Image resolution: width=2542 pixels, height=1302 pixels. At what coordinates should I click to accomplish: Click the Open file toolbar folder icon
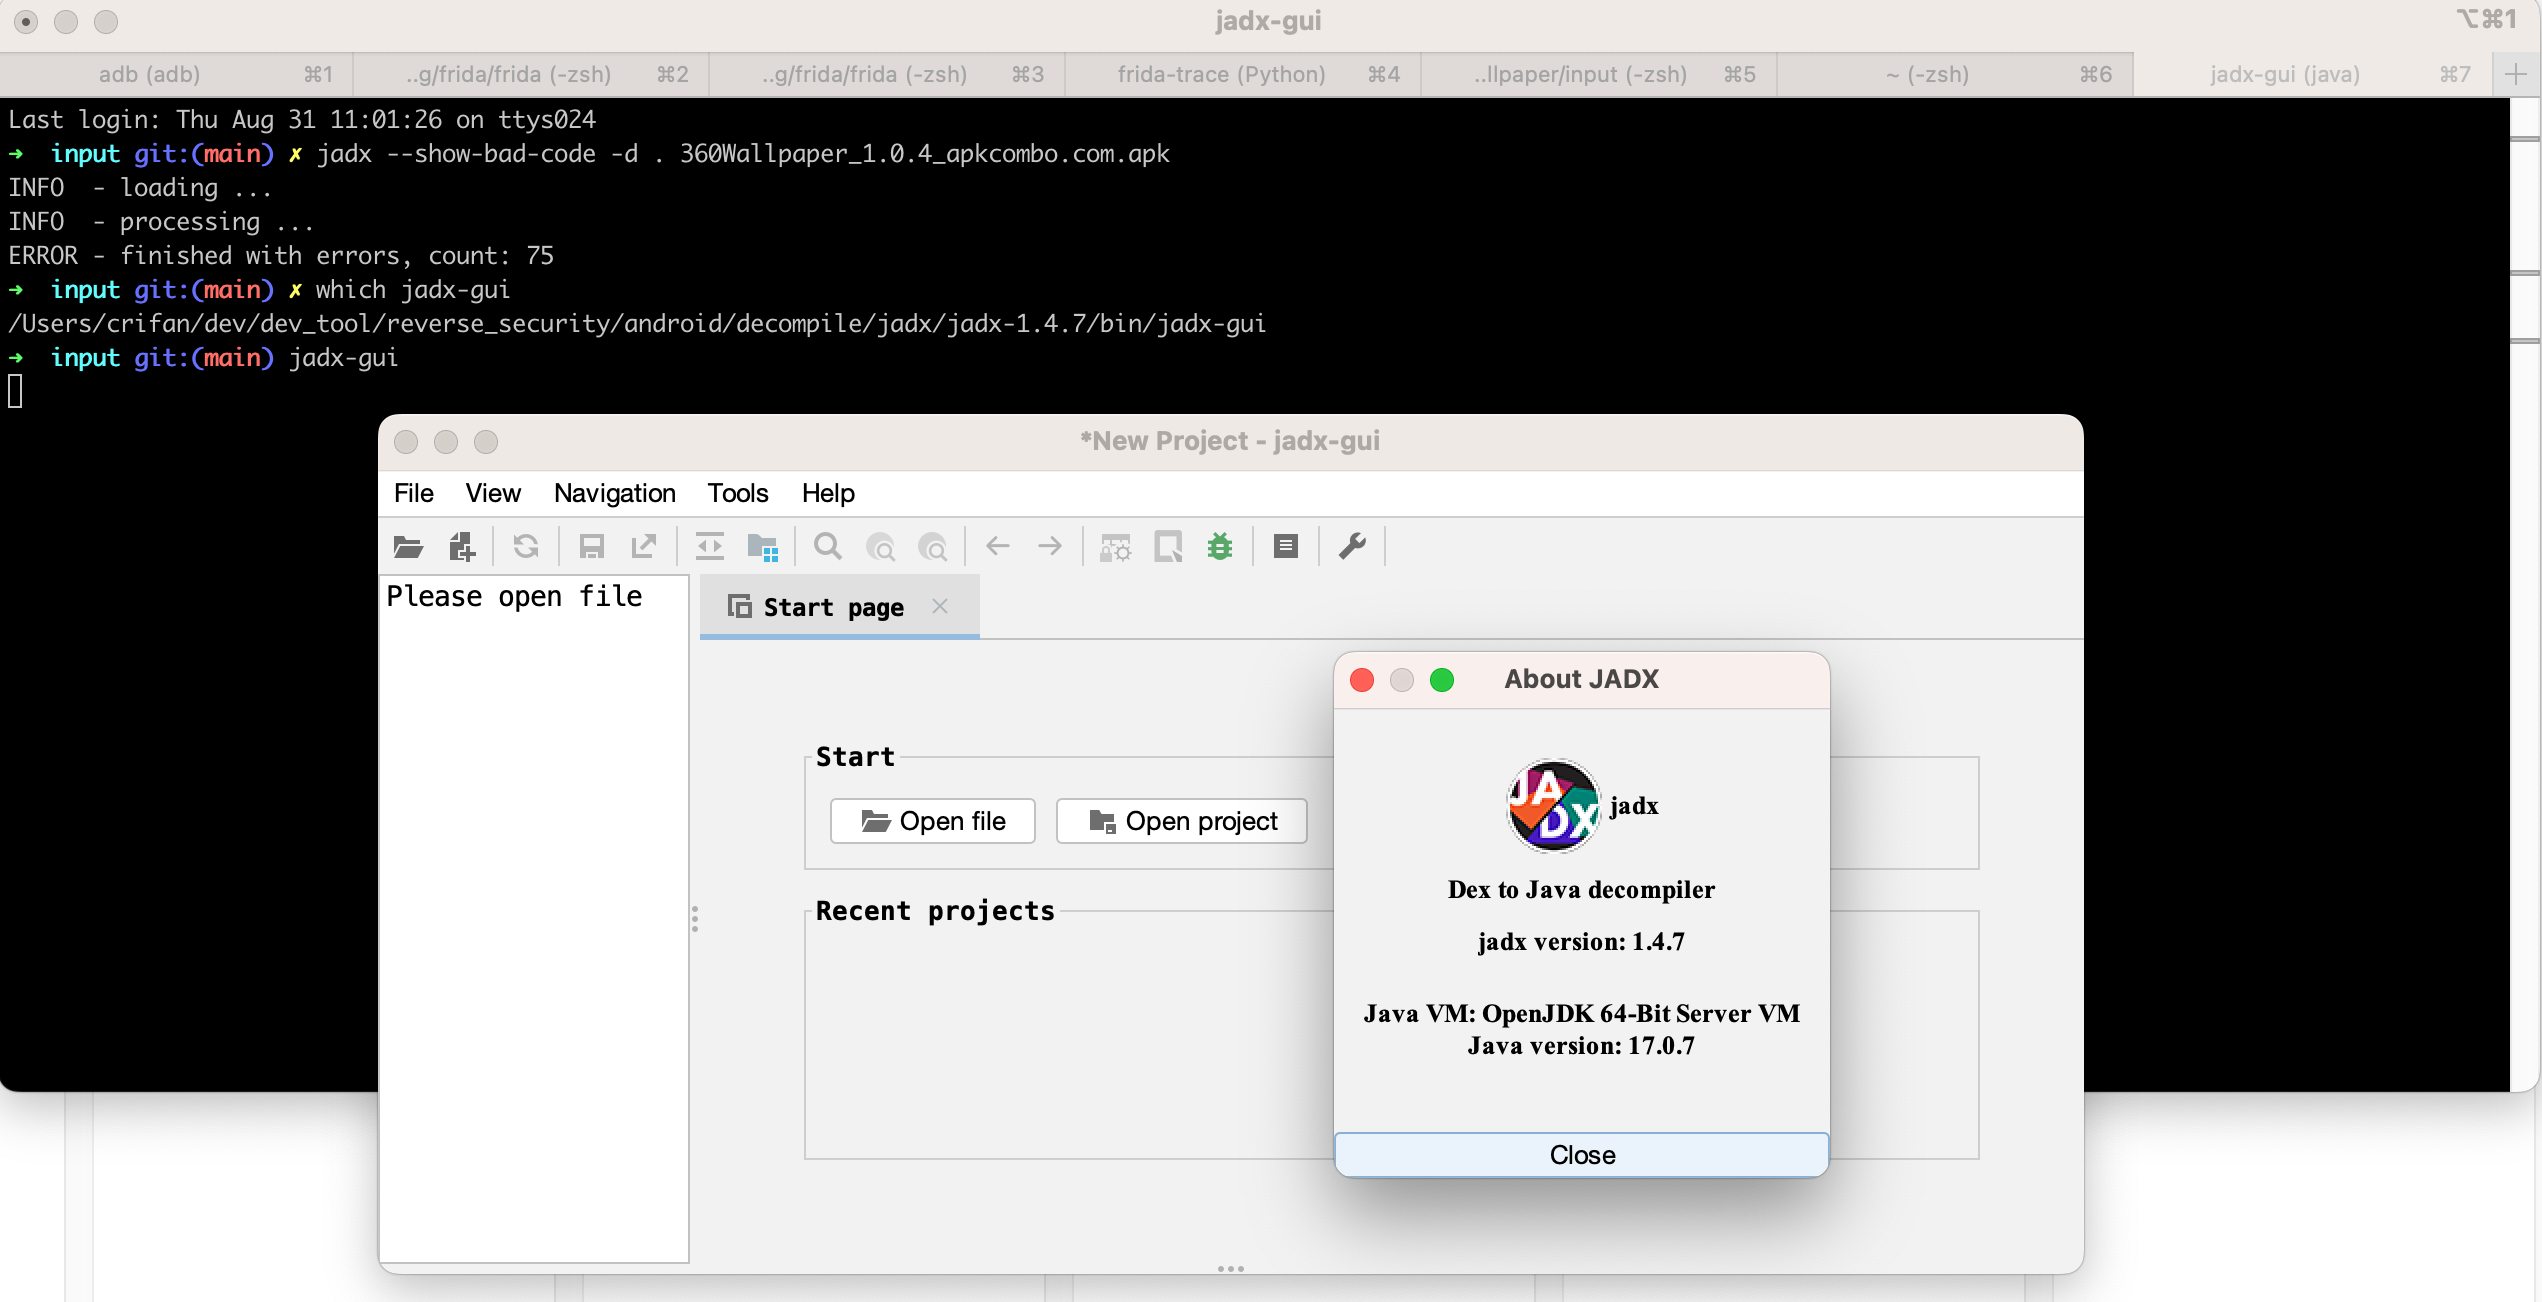[408, 547]
